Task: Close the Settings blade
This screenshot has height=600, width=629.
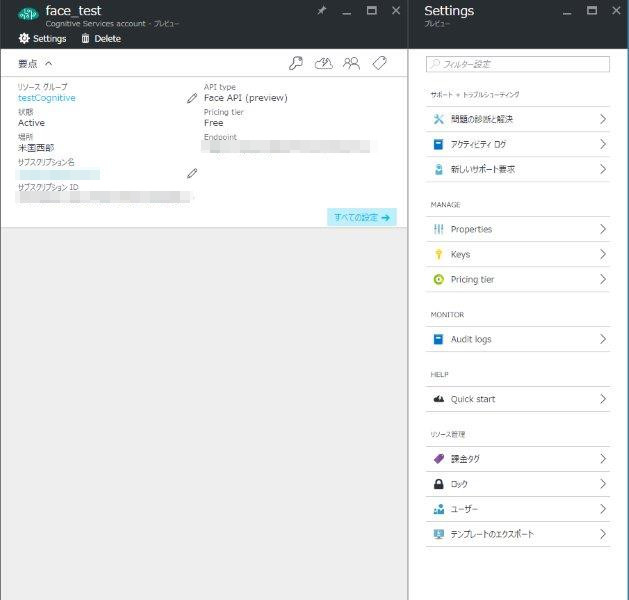Action: 617,11
